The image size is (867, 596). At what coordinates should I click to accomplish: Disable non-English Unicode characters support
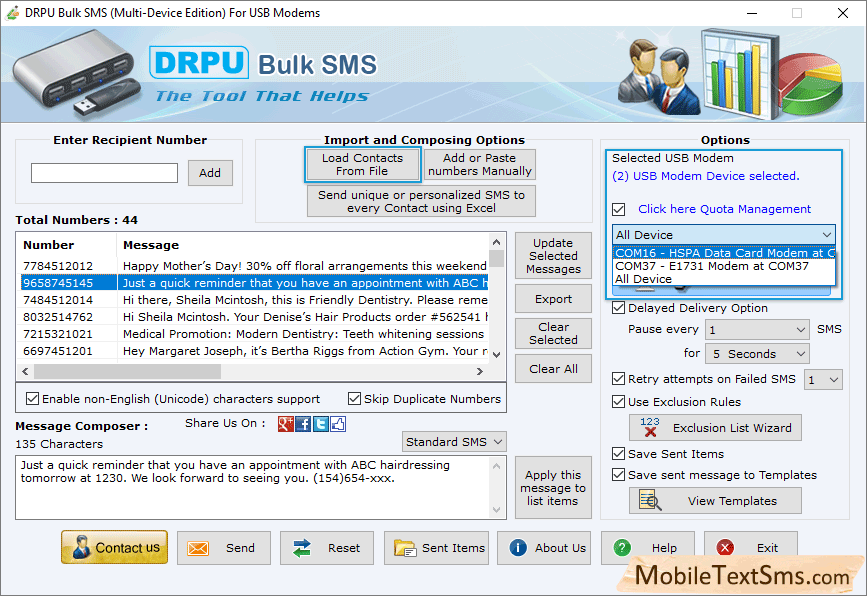(x=33, y=399)
